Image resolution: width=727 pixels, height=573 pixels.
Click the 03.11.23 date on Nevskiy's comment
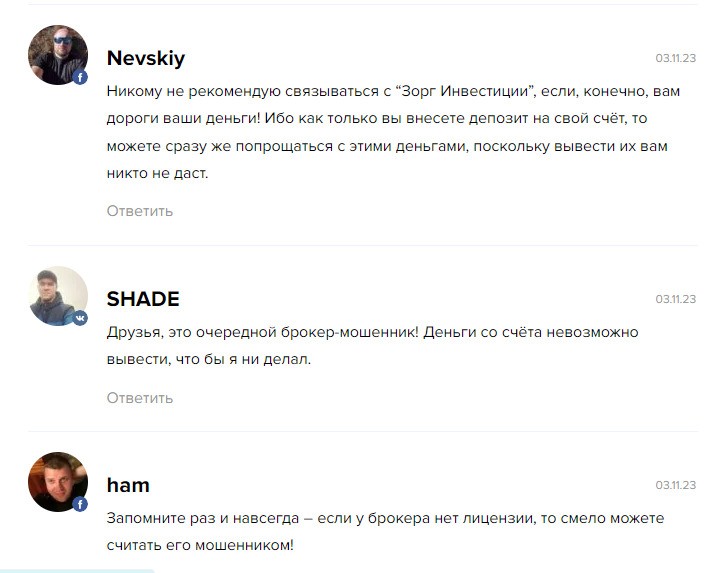click(676, 58)
